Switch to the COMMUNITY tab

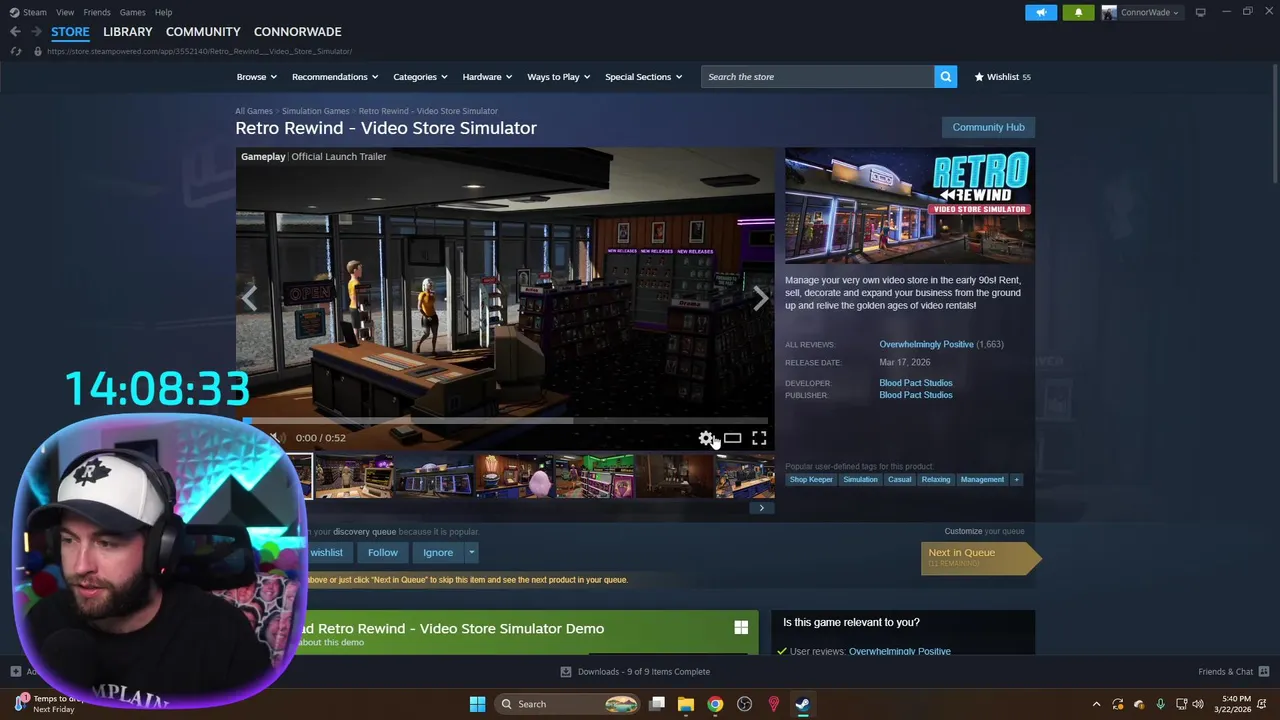coord(203,32)
